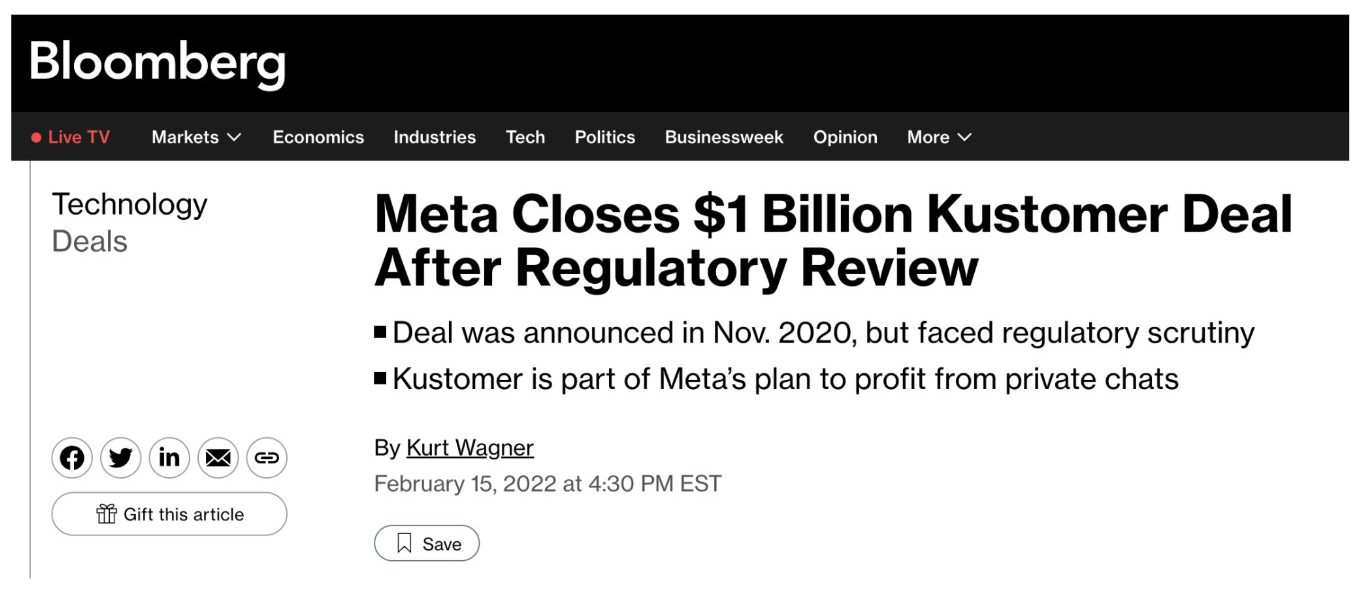Click the Technology category link

(129, 204)
